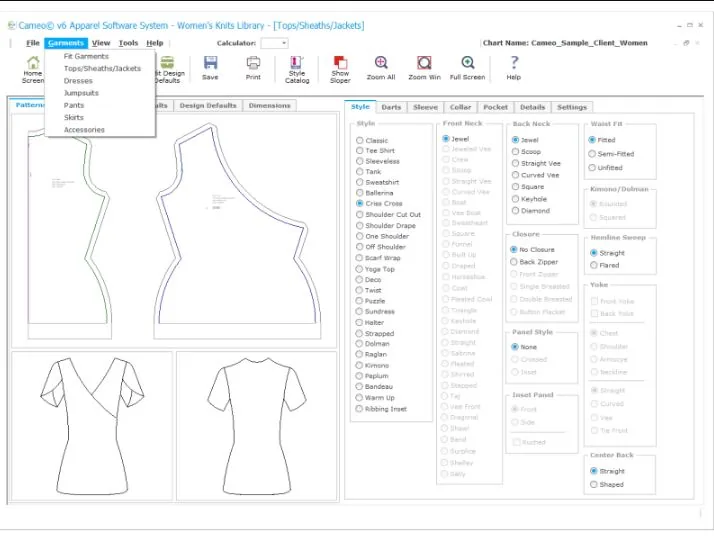Select the Yoga Top style option
The height and width of the screenshot is (539, 714).
[360, 269]
